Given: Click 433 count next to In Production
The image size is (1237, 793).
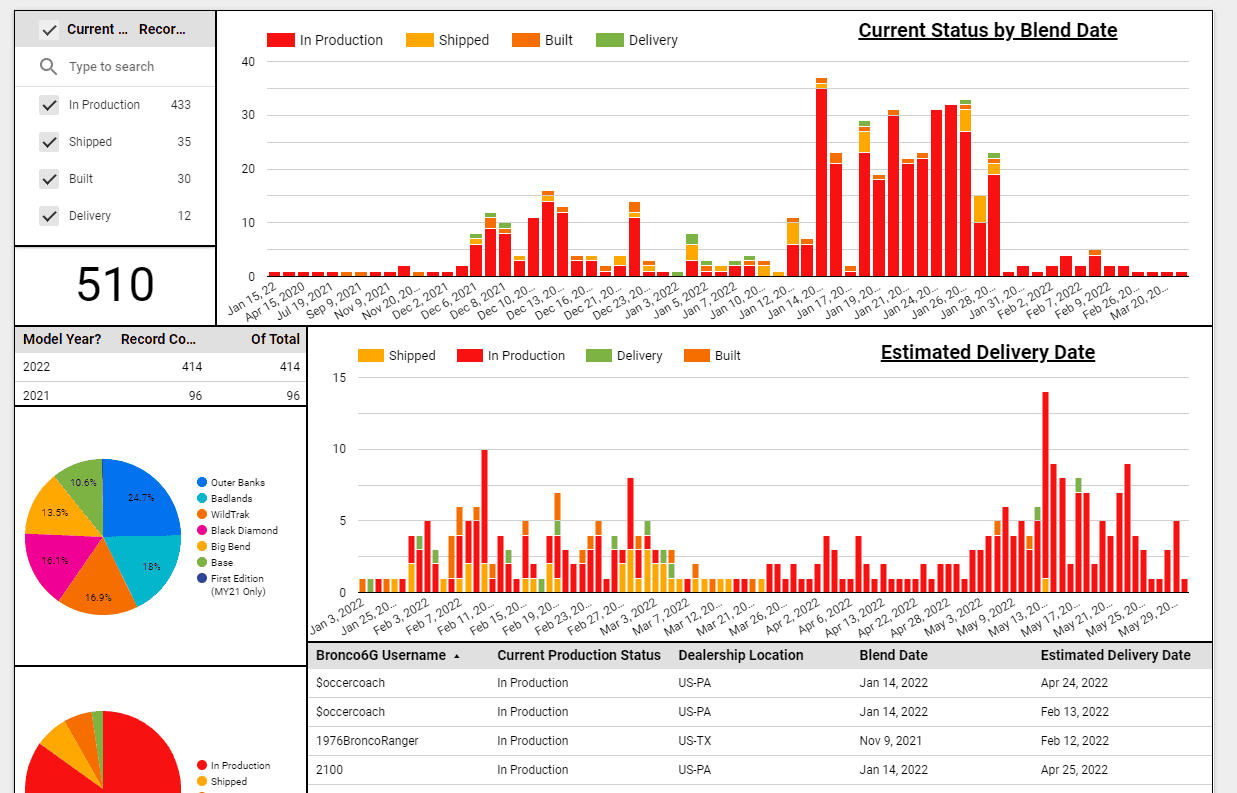Looking at the screenshot, I should pos(181,105).
